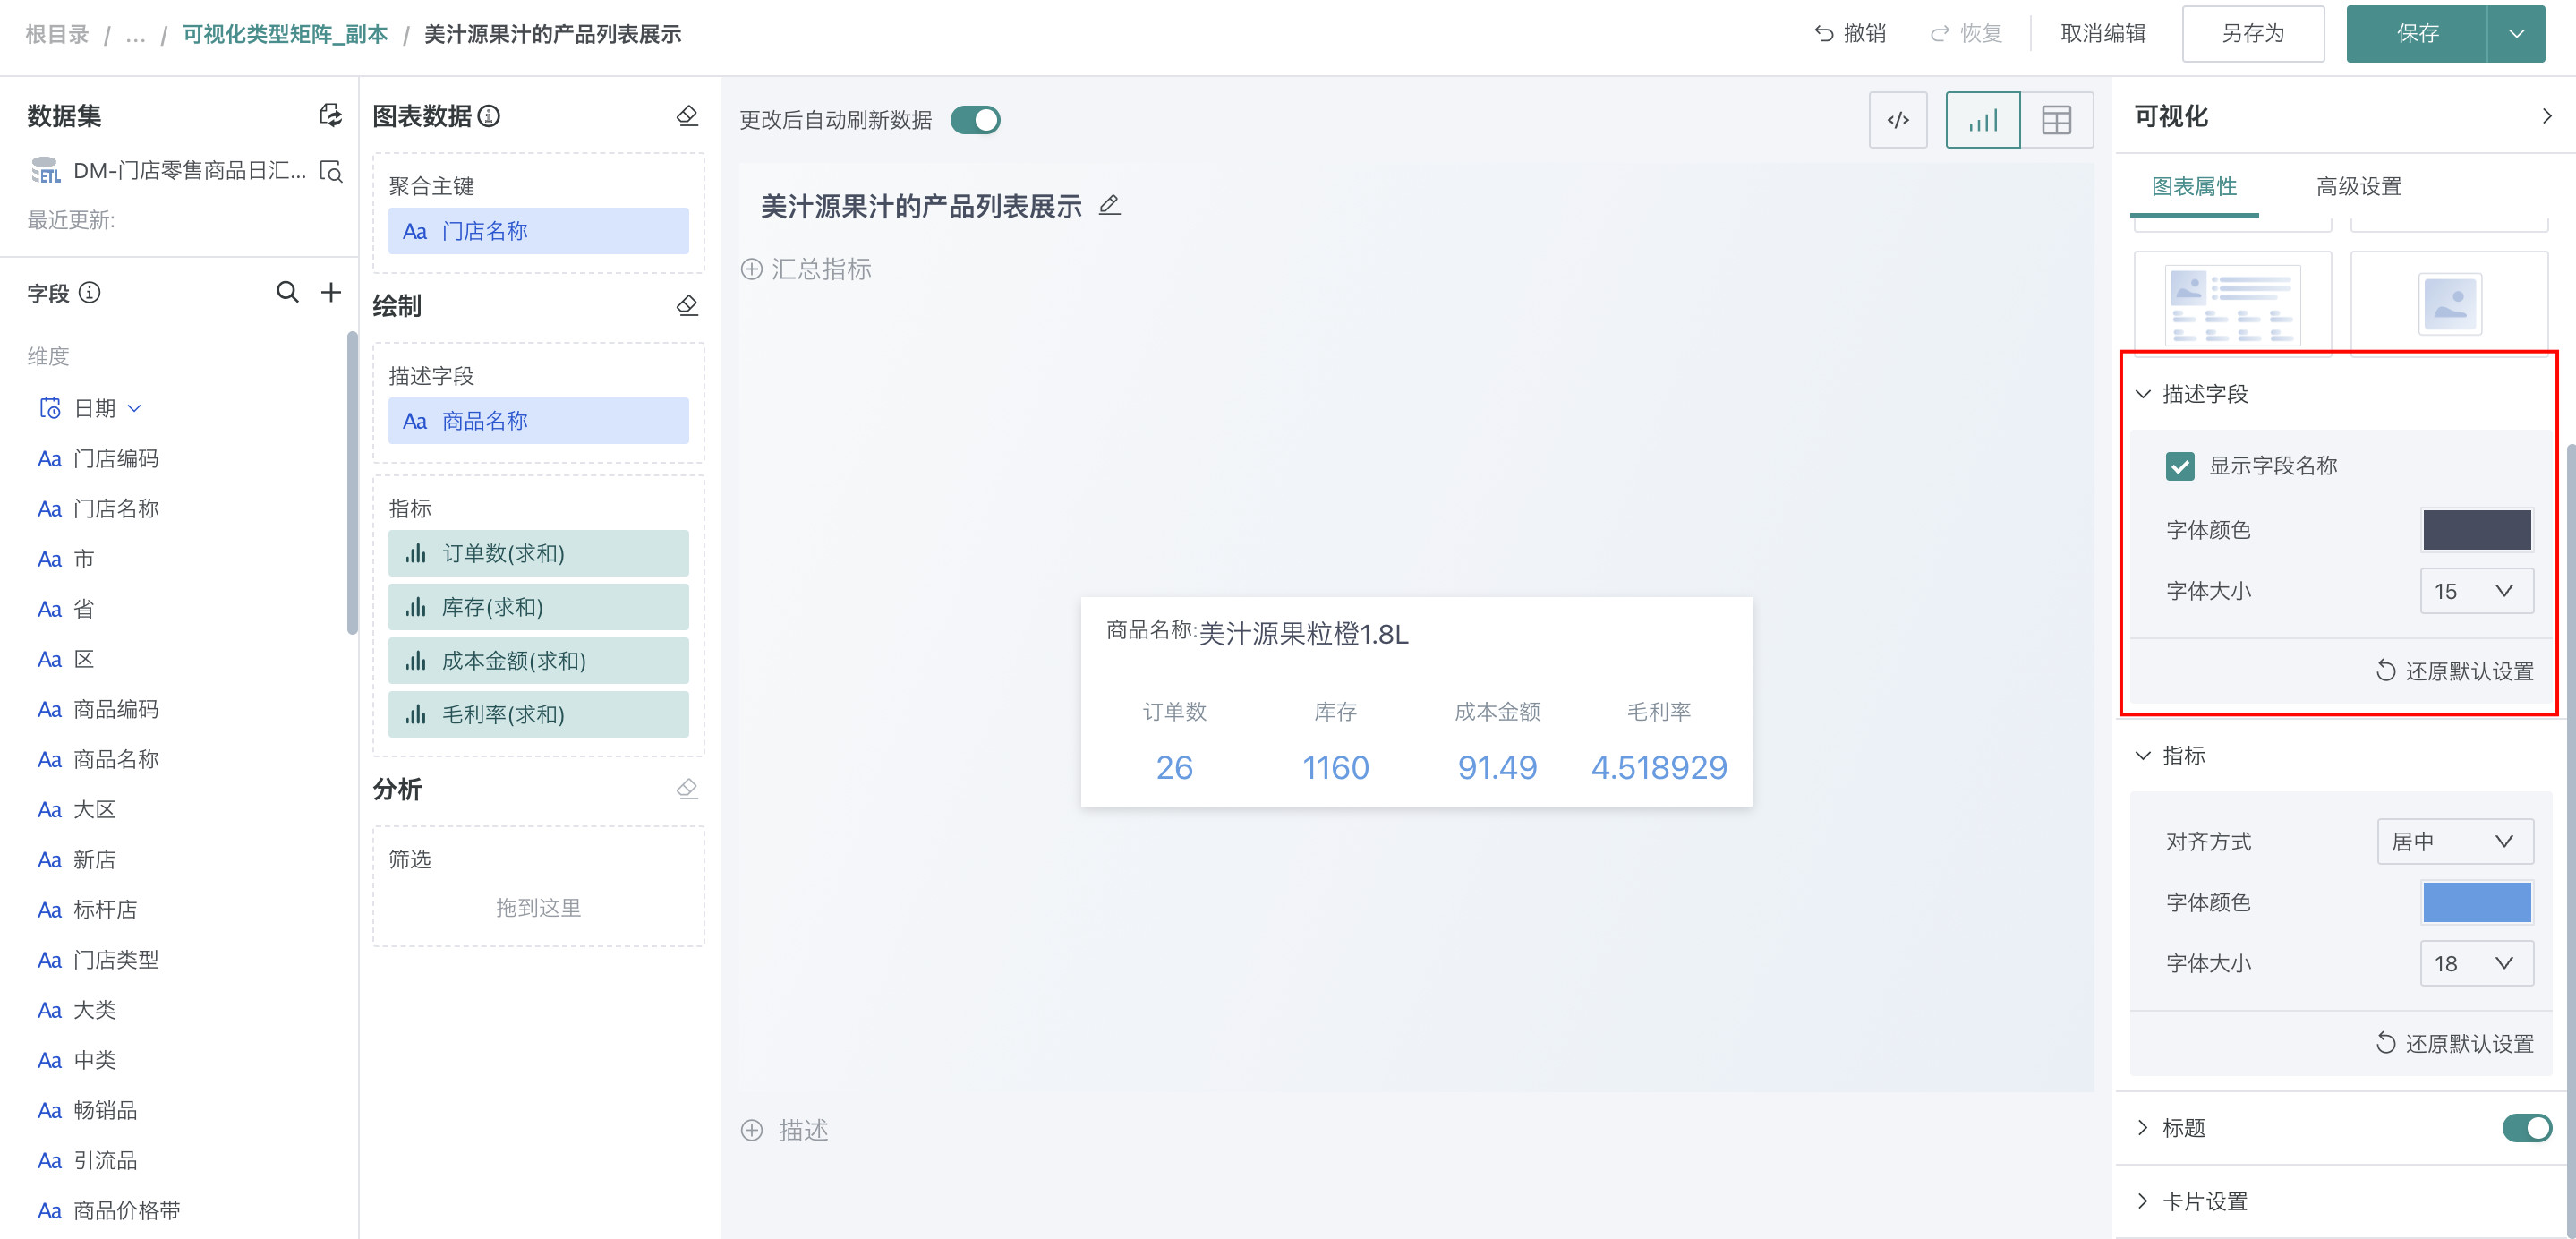Viewport: 2576px width, 1239px height.
Task: Select the 图表属性 tab
Action: click(x=2194, y=186)
